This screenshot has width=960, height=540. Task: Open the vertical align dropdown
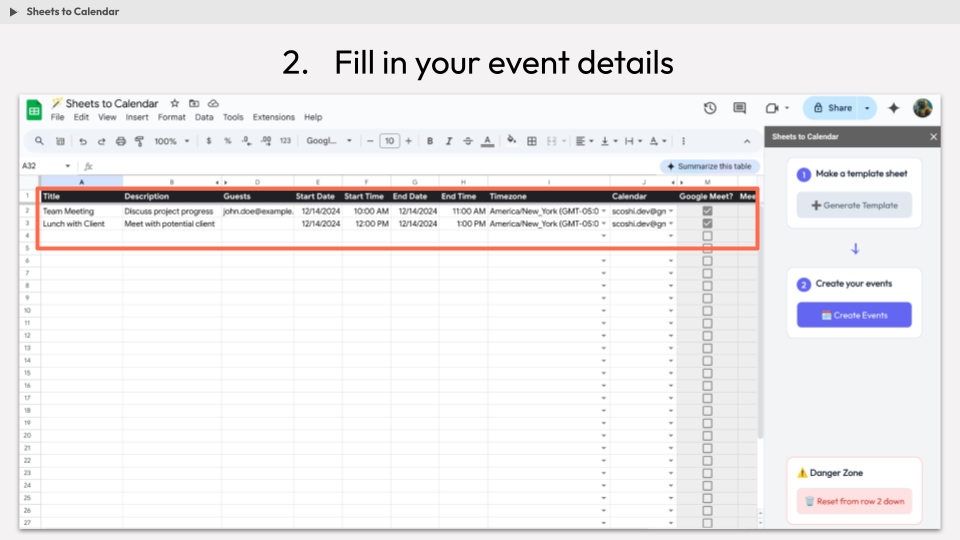[x=609, y=141]
